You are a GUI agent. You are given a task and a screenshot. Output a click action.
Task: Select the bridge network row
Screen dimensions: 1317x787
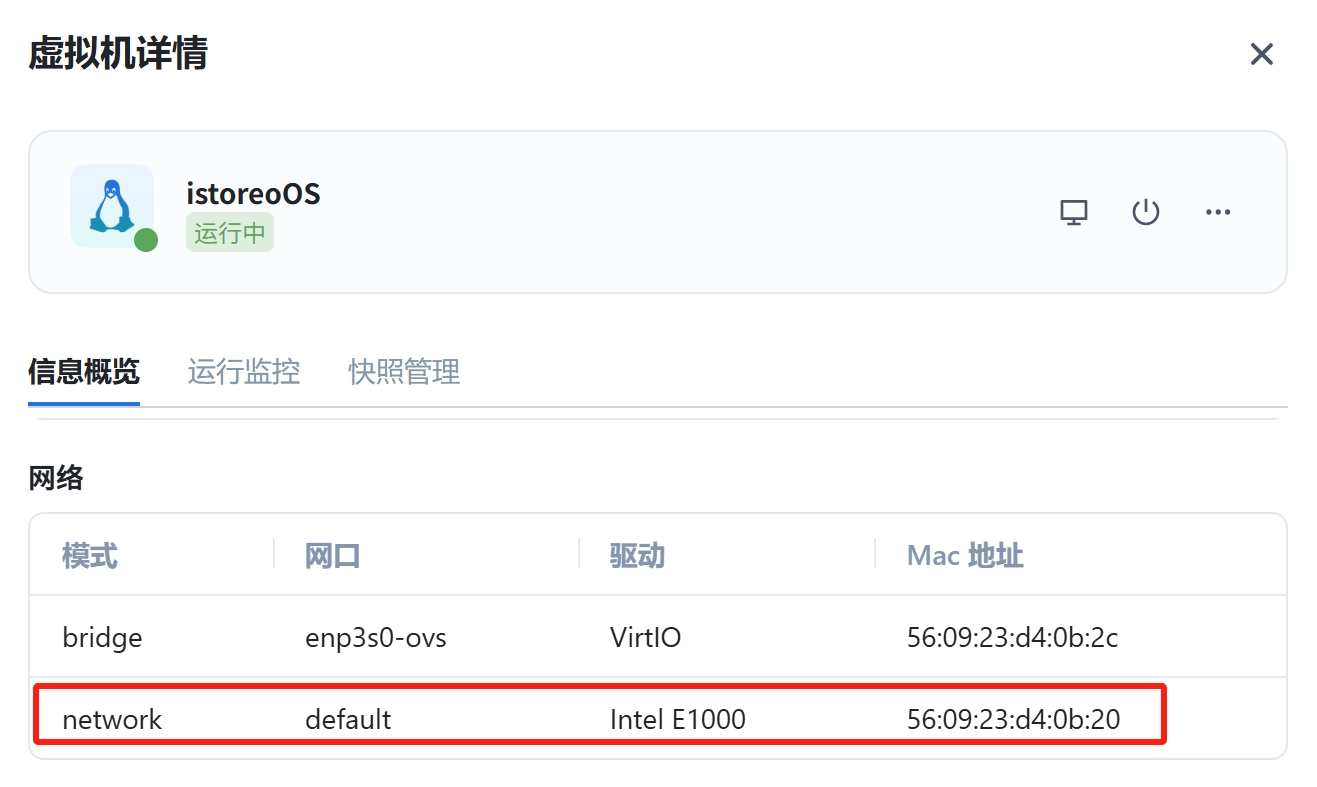coord(102,637)
